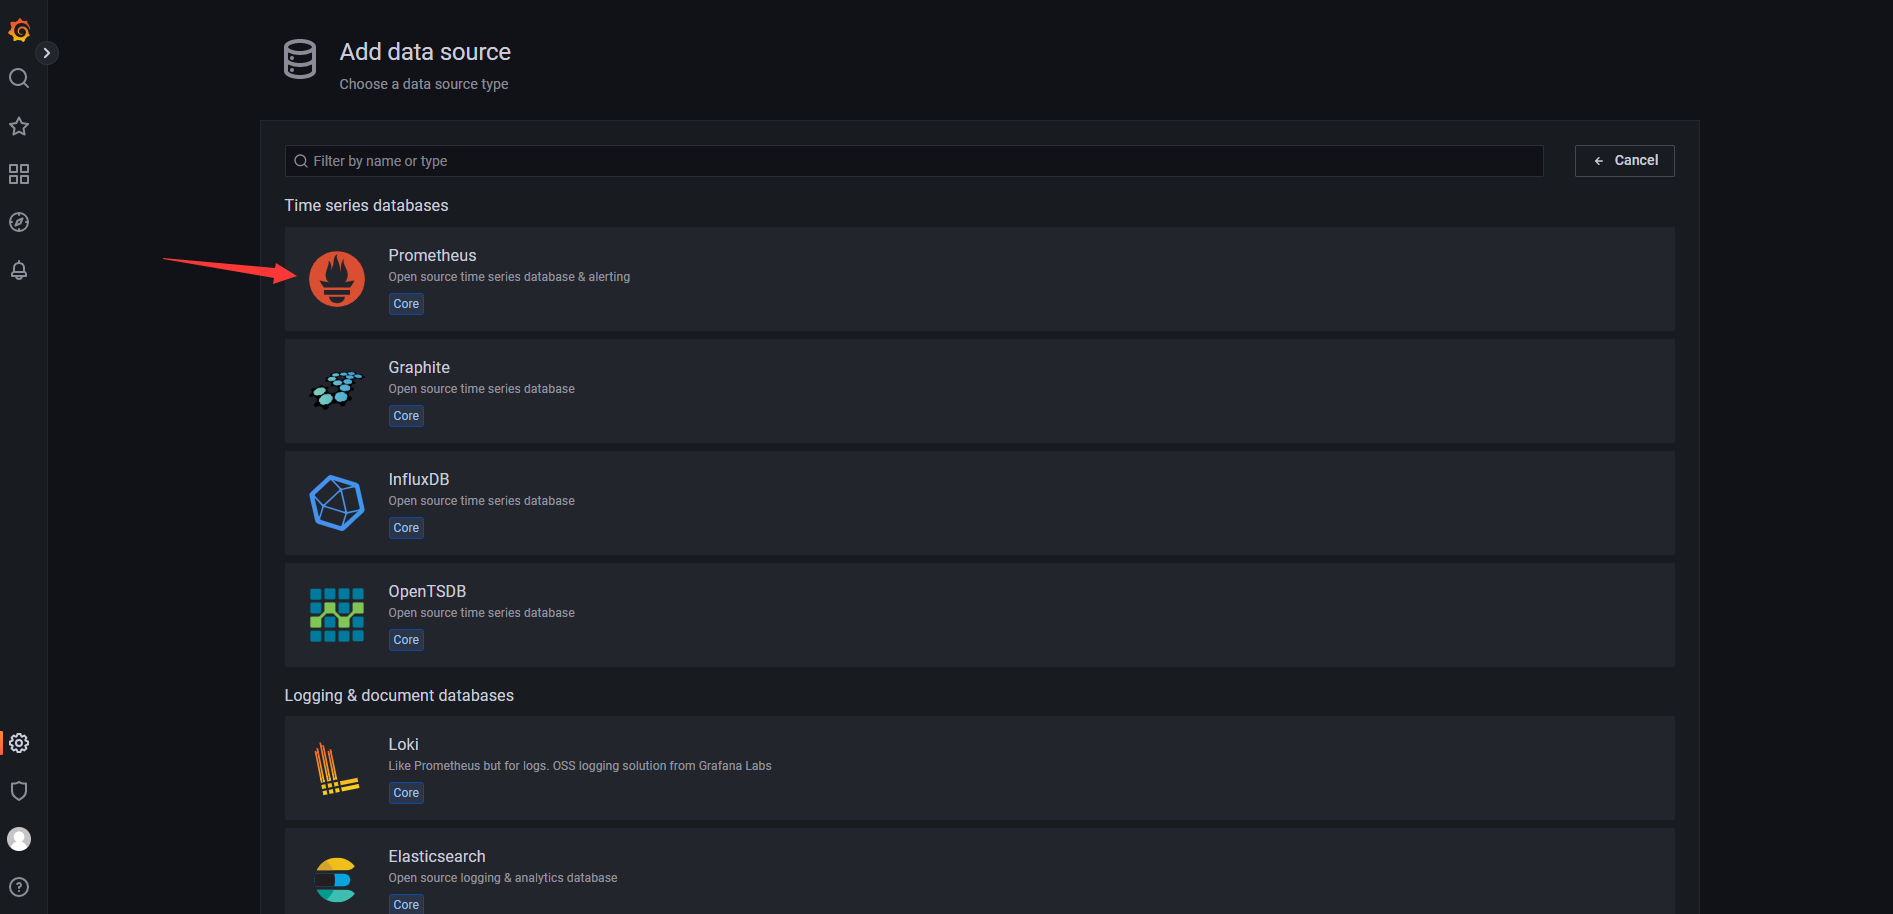Open the Starred dashboards icon
This screenshot has width=1893, height=914.
coord(19,126)
